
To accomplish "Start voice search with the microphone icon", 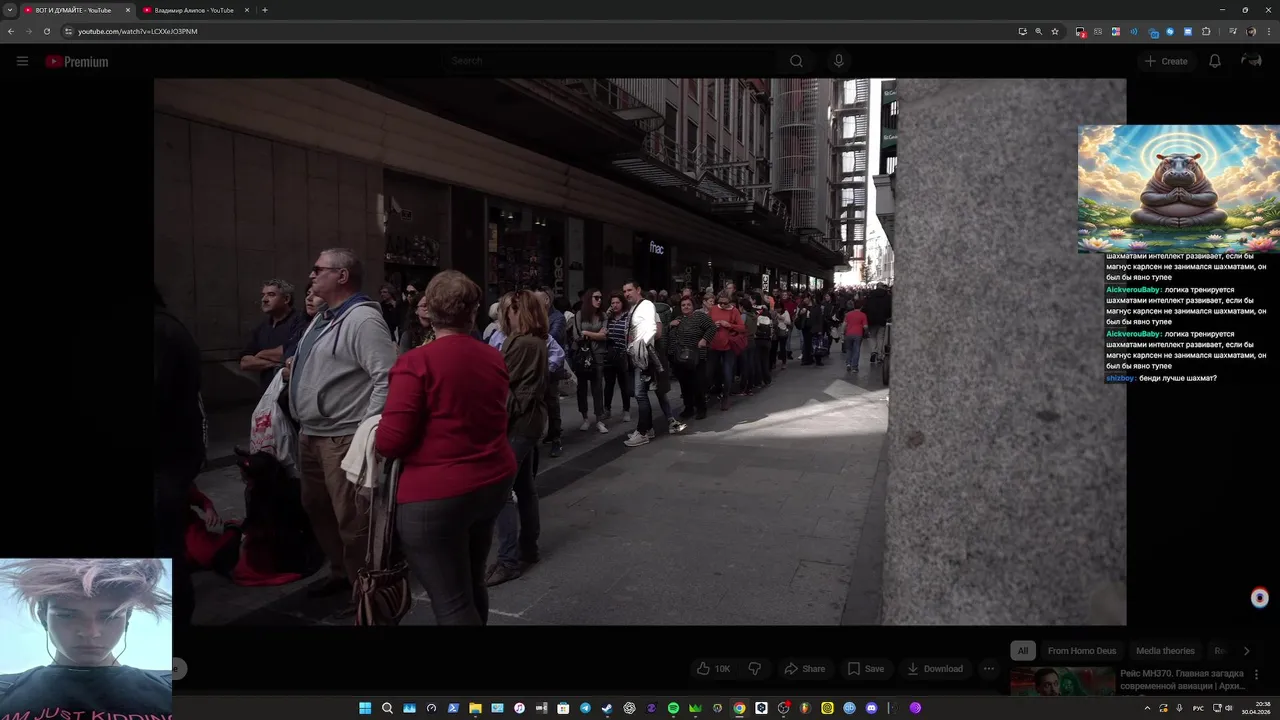I will [x=838, y=61].
